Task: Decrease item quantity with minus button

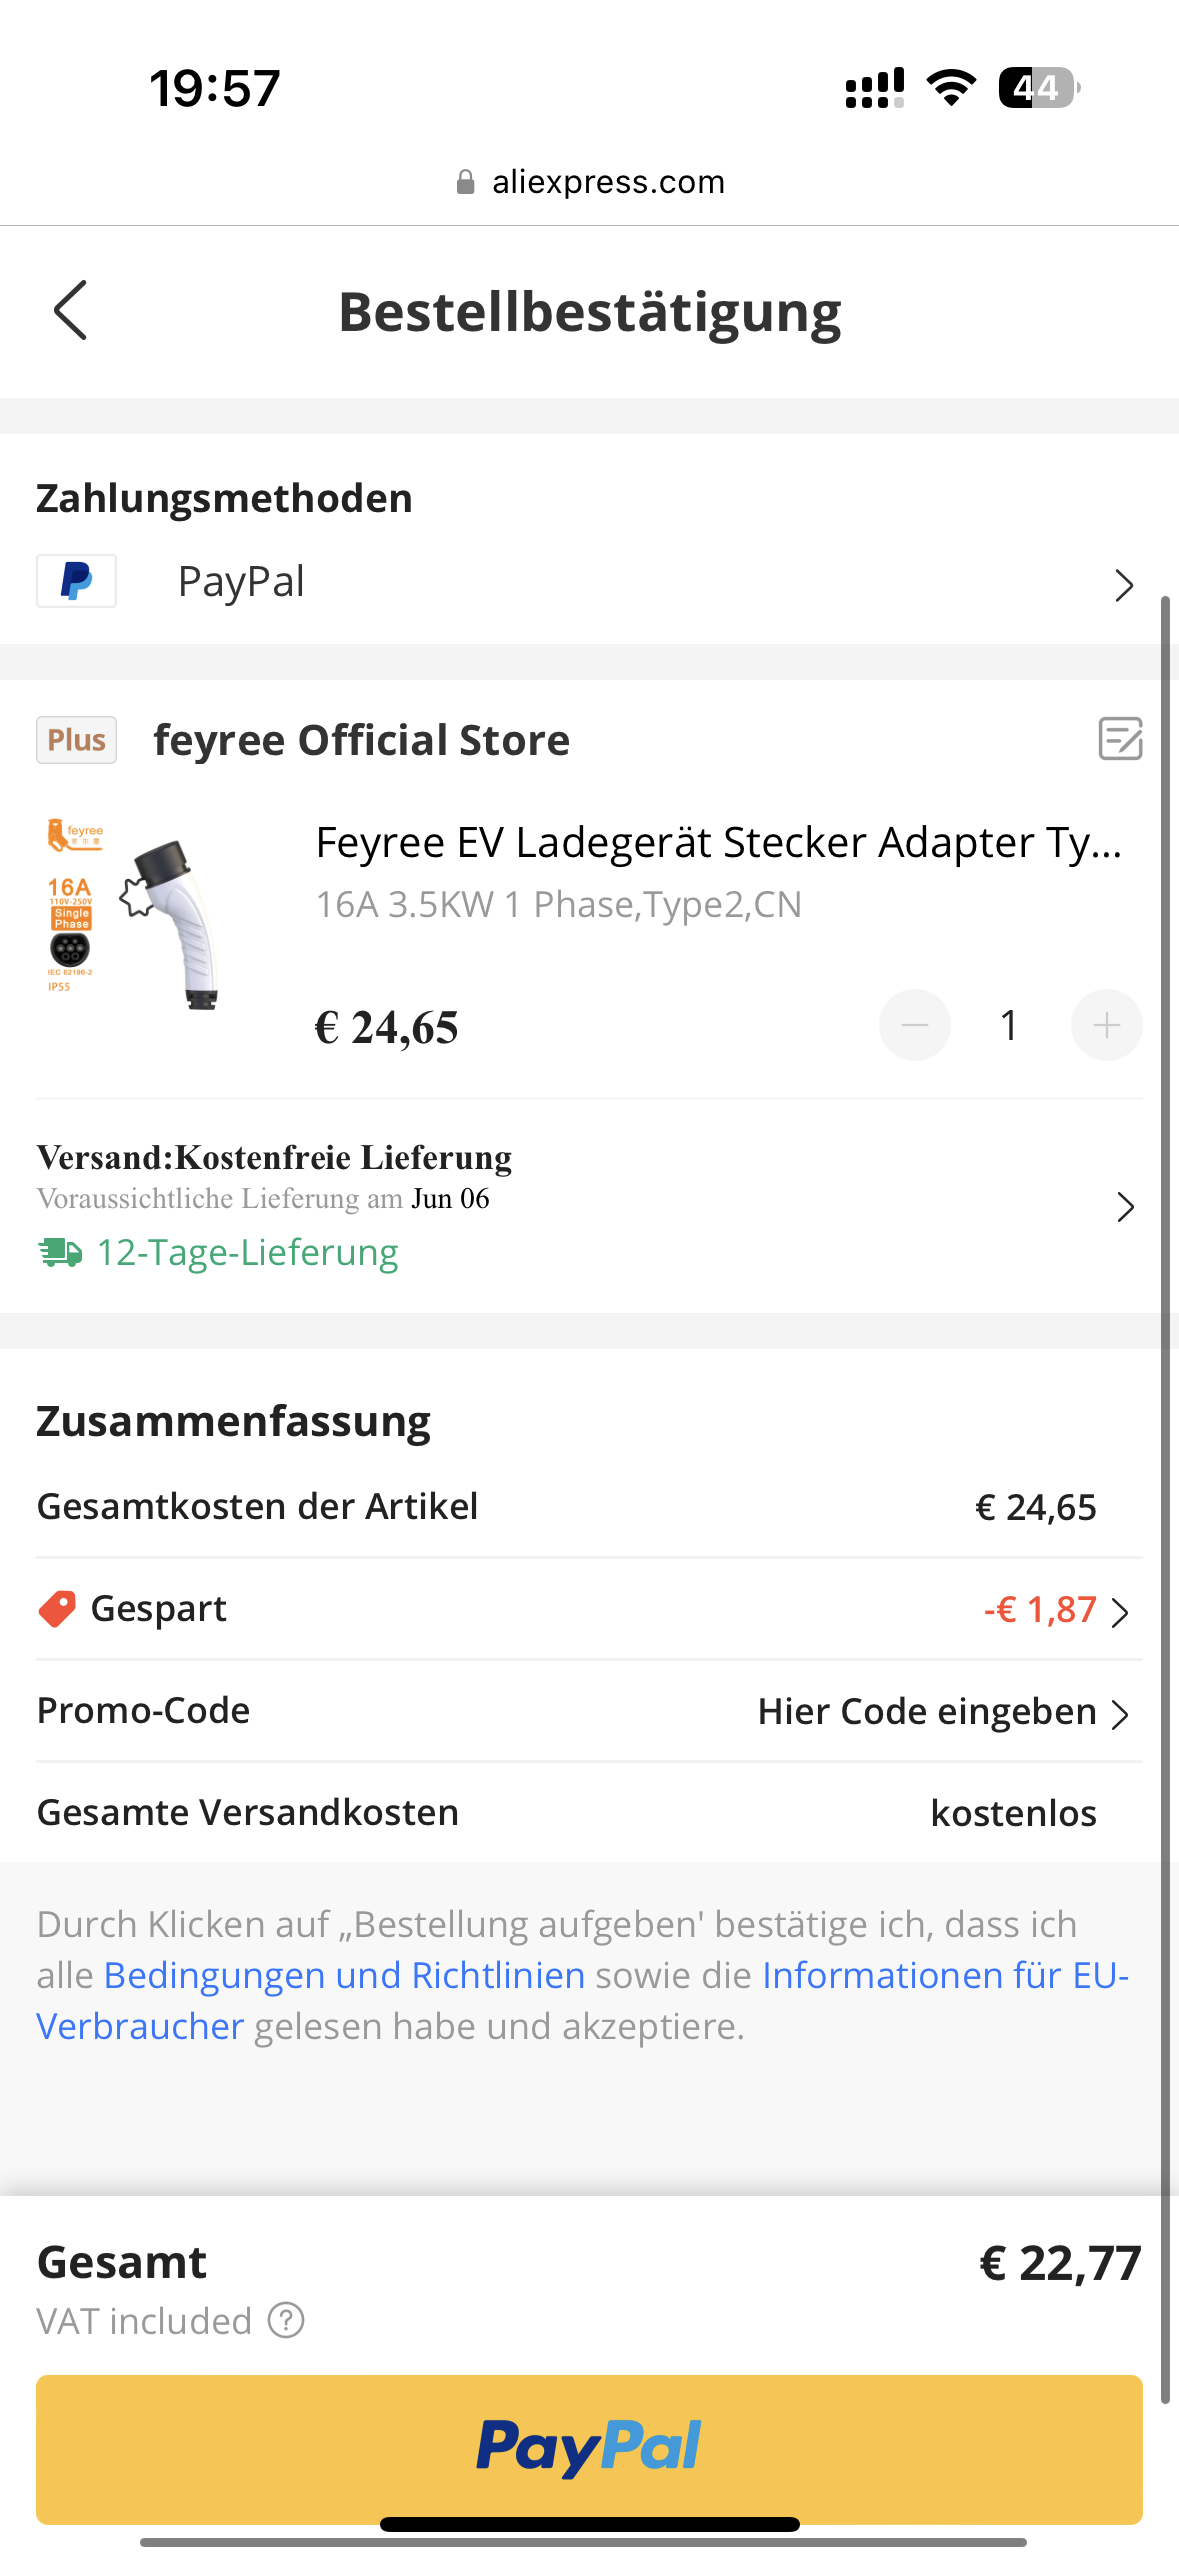Action: pos(914,1025)
